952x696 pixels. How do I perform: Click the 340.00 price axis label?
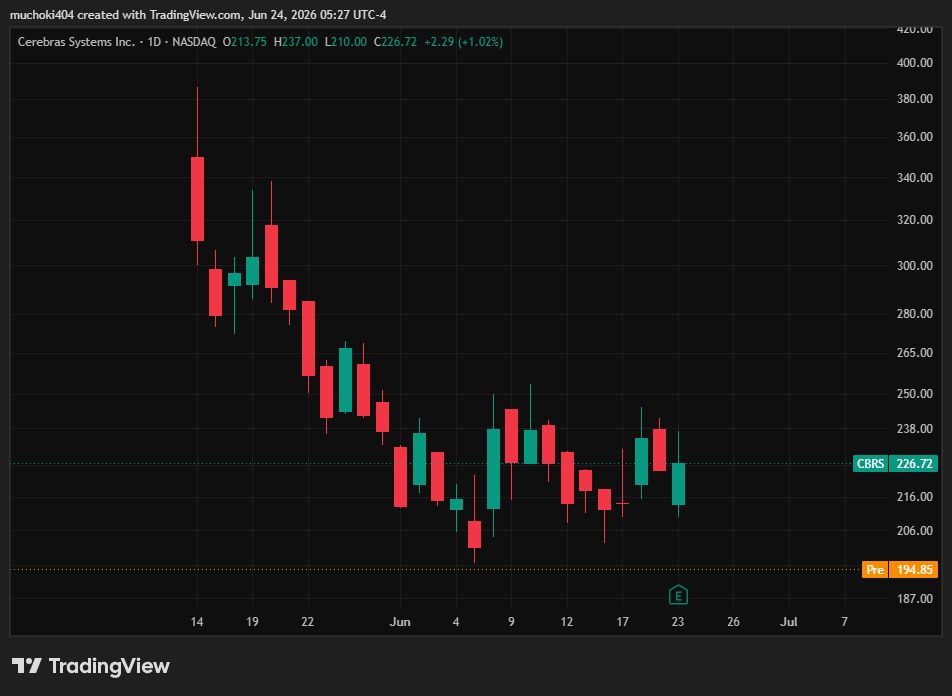(x=914, y=177)
